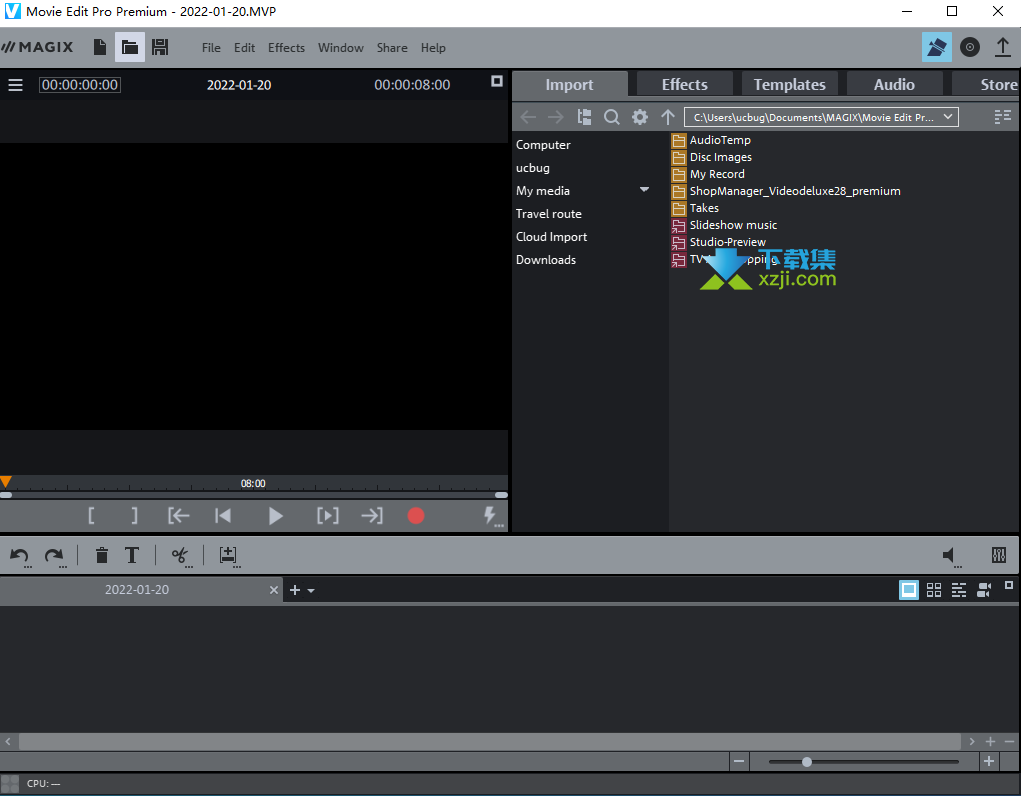Screen dimensions: 1021x796
Task: Click the current timecode field 00:00:00:00
Action: tap(80, 85)
